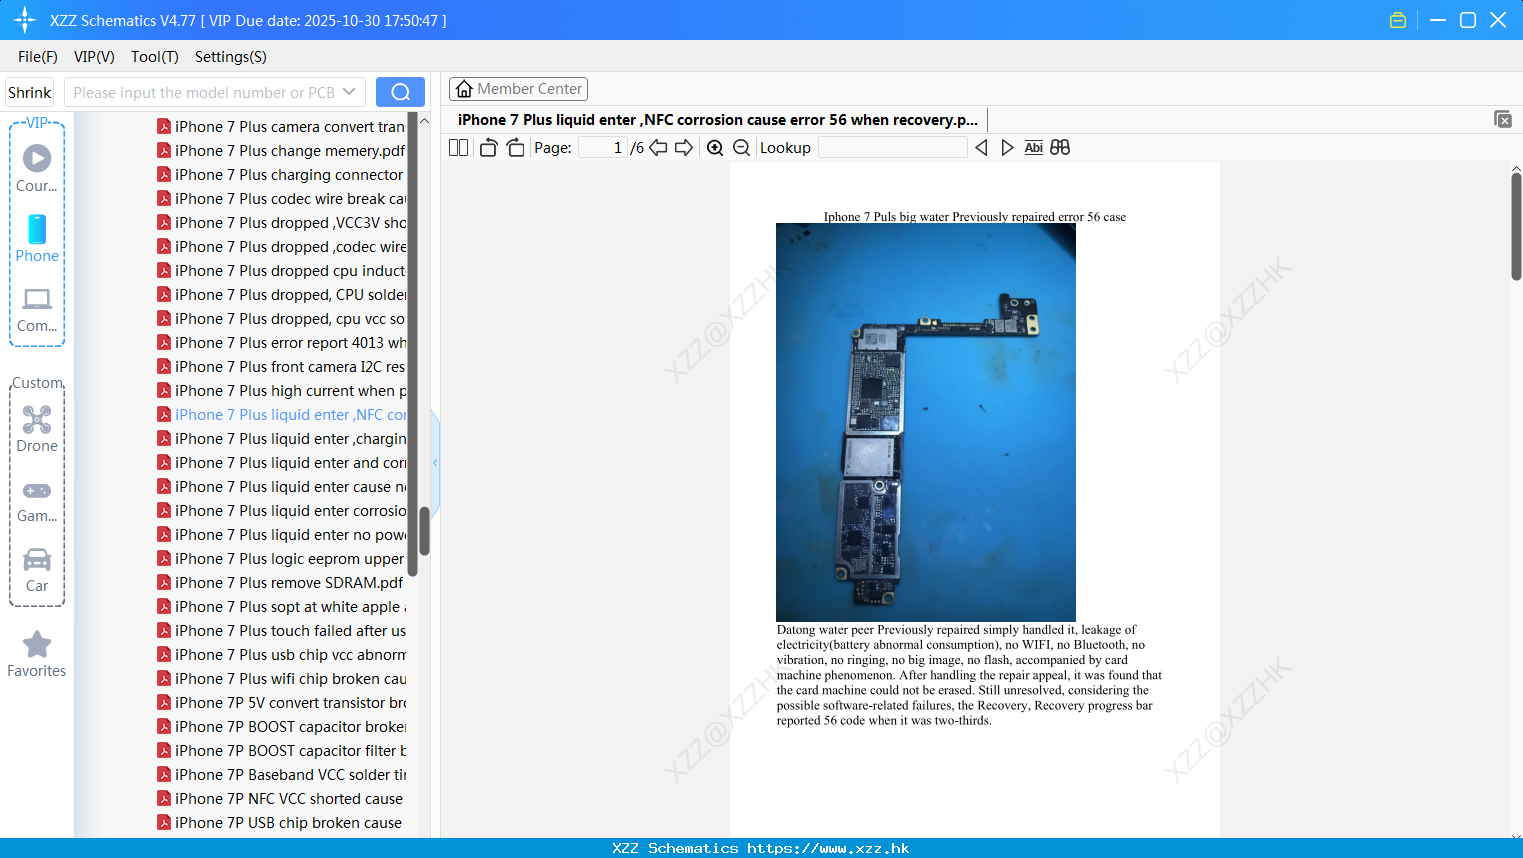1523x858 pixels.
Task: Click the binoculars search icon
Action: (1060, 147)
